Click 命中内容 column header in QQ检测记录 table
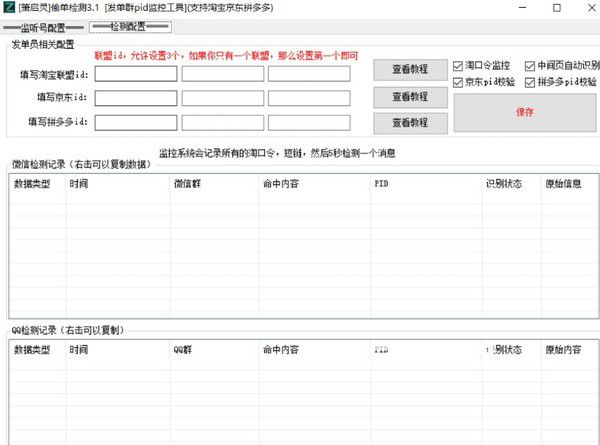 click(315, 350)
